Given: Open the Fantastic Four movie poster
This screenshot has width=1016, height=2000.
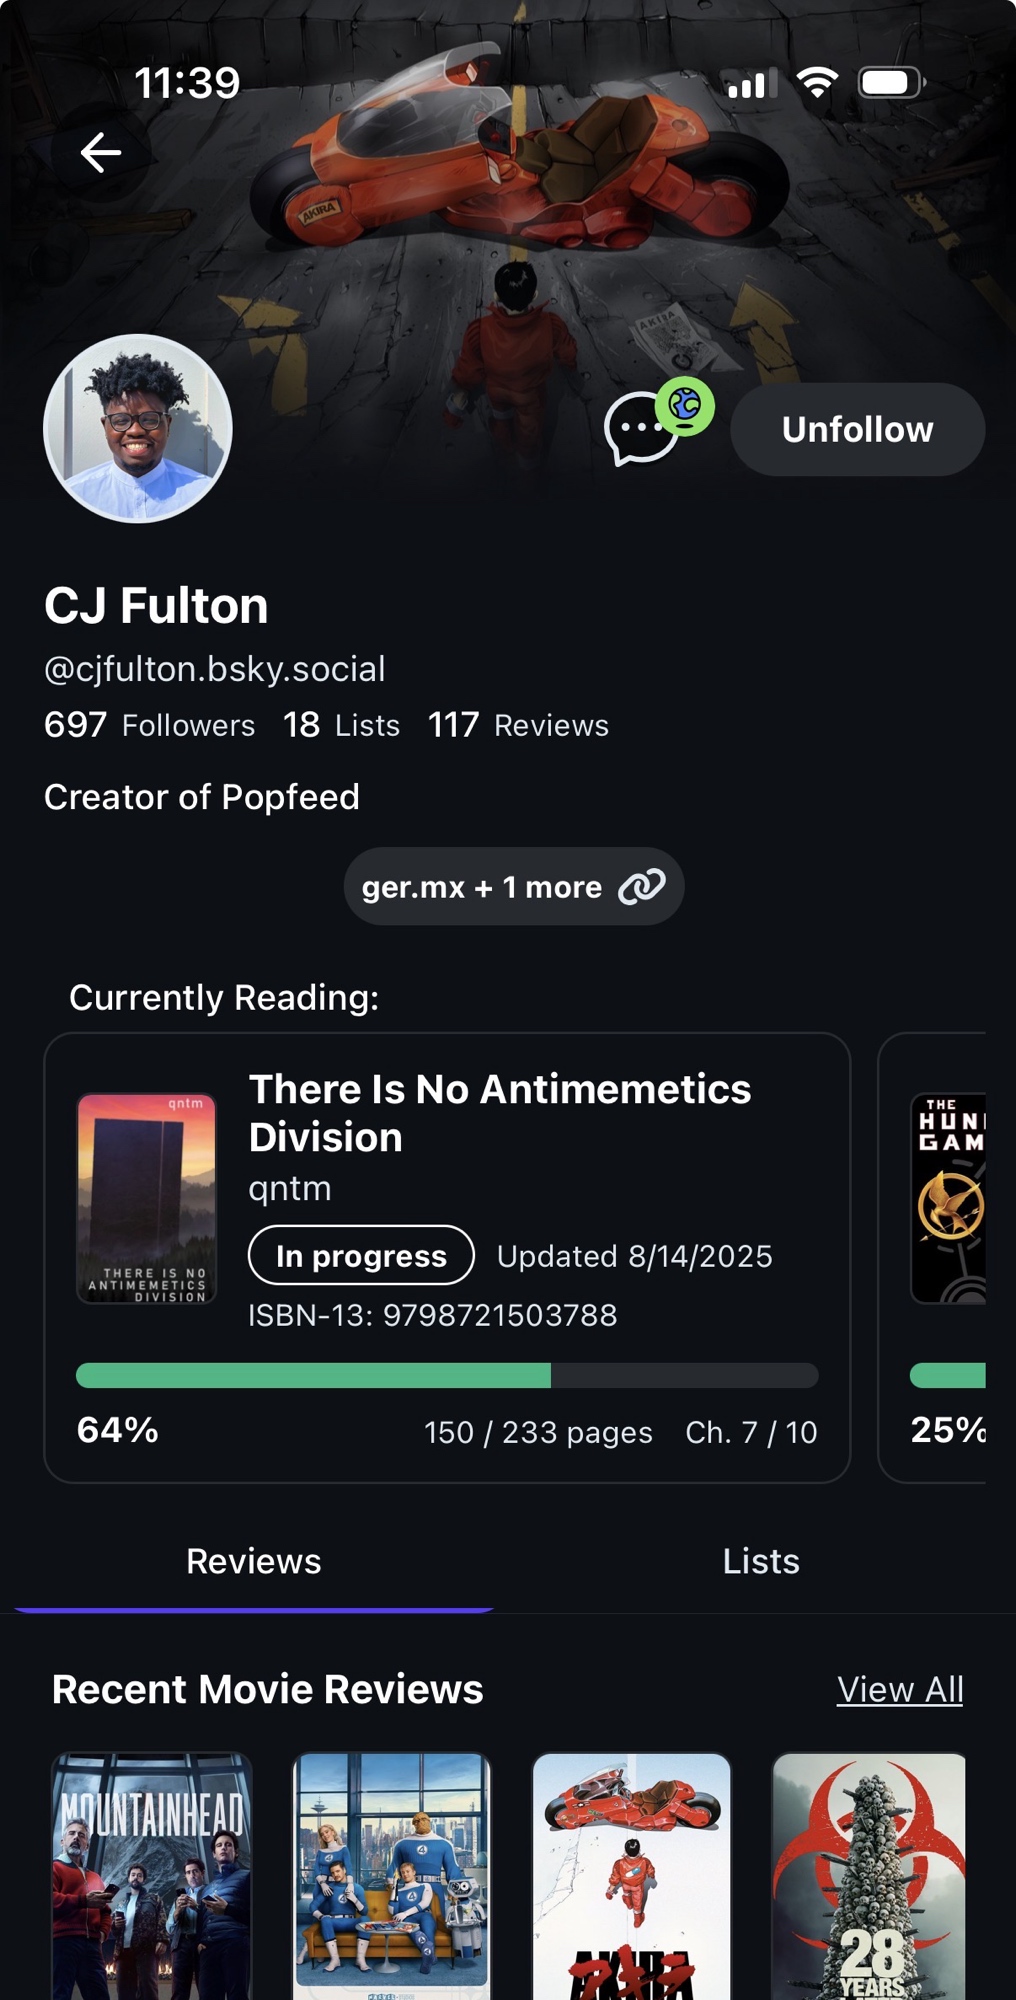Looking at the screenshot, I should 392,1875.
